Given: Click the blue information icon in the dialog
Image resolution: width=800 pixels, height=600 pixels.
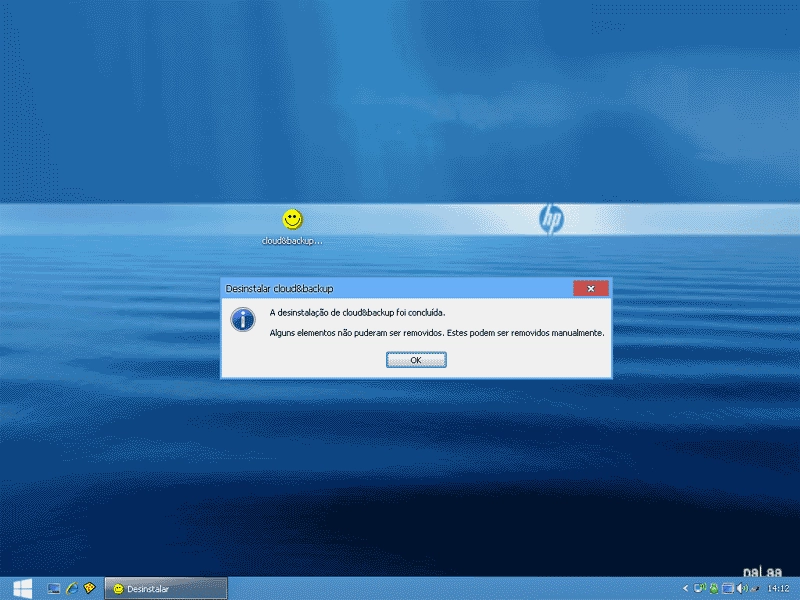Looking at the screenshot, I should [243, 320].
